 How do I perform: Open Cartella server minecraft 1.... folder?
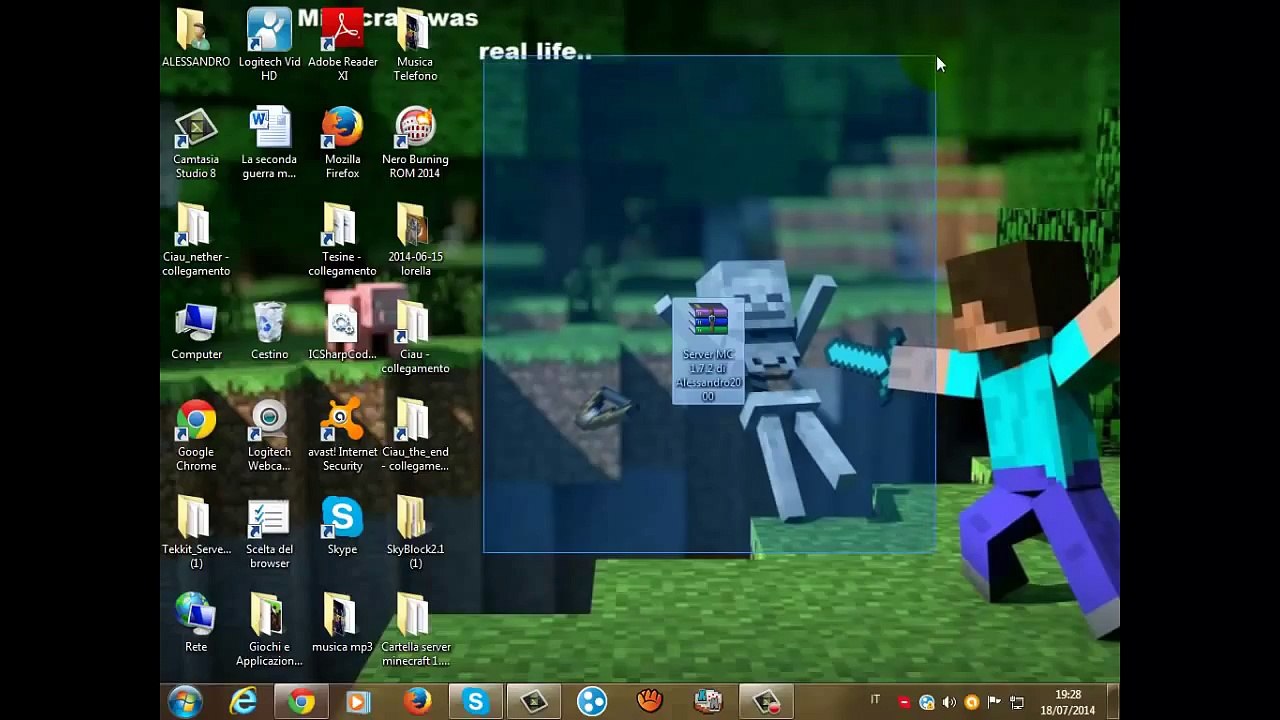[x=415, y=630]
